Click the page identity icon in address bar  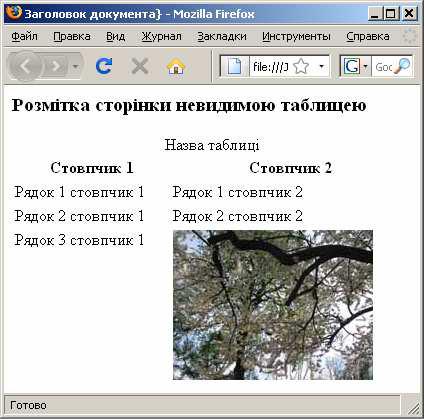pos(235,67)
